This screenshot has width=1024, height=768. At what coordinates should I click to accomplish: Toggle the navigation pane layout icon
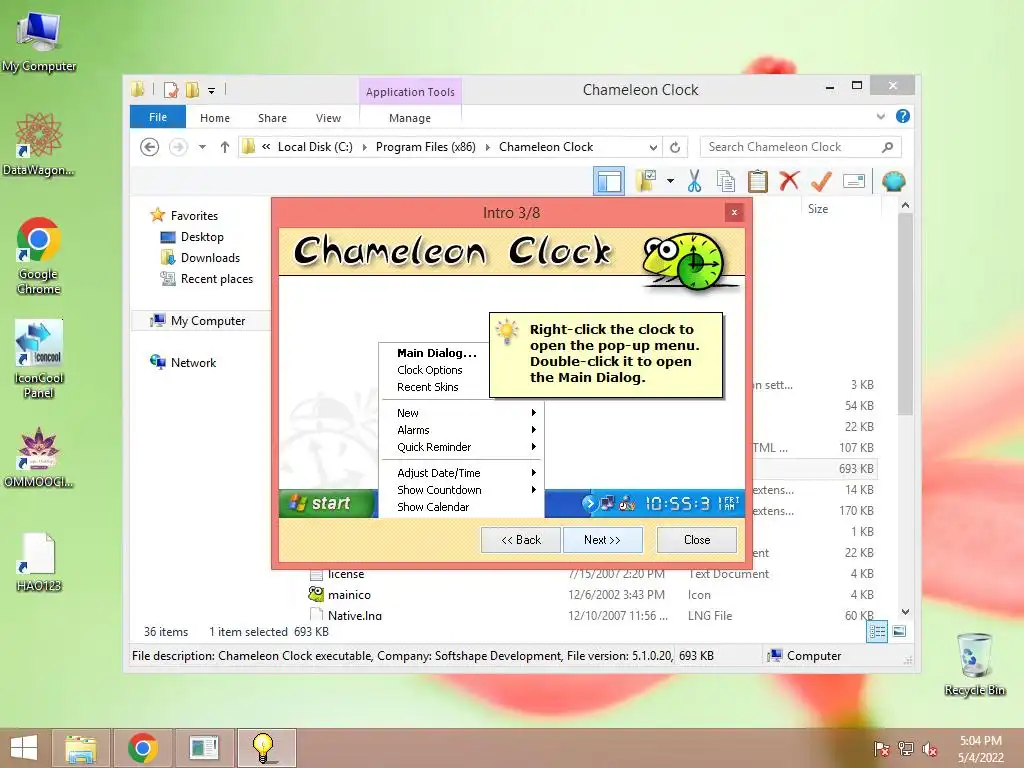(609, 181)
